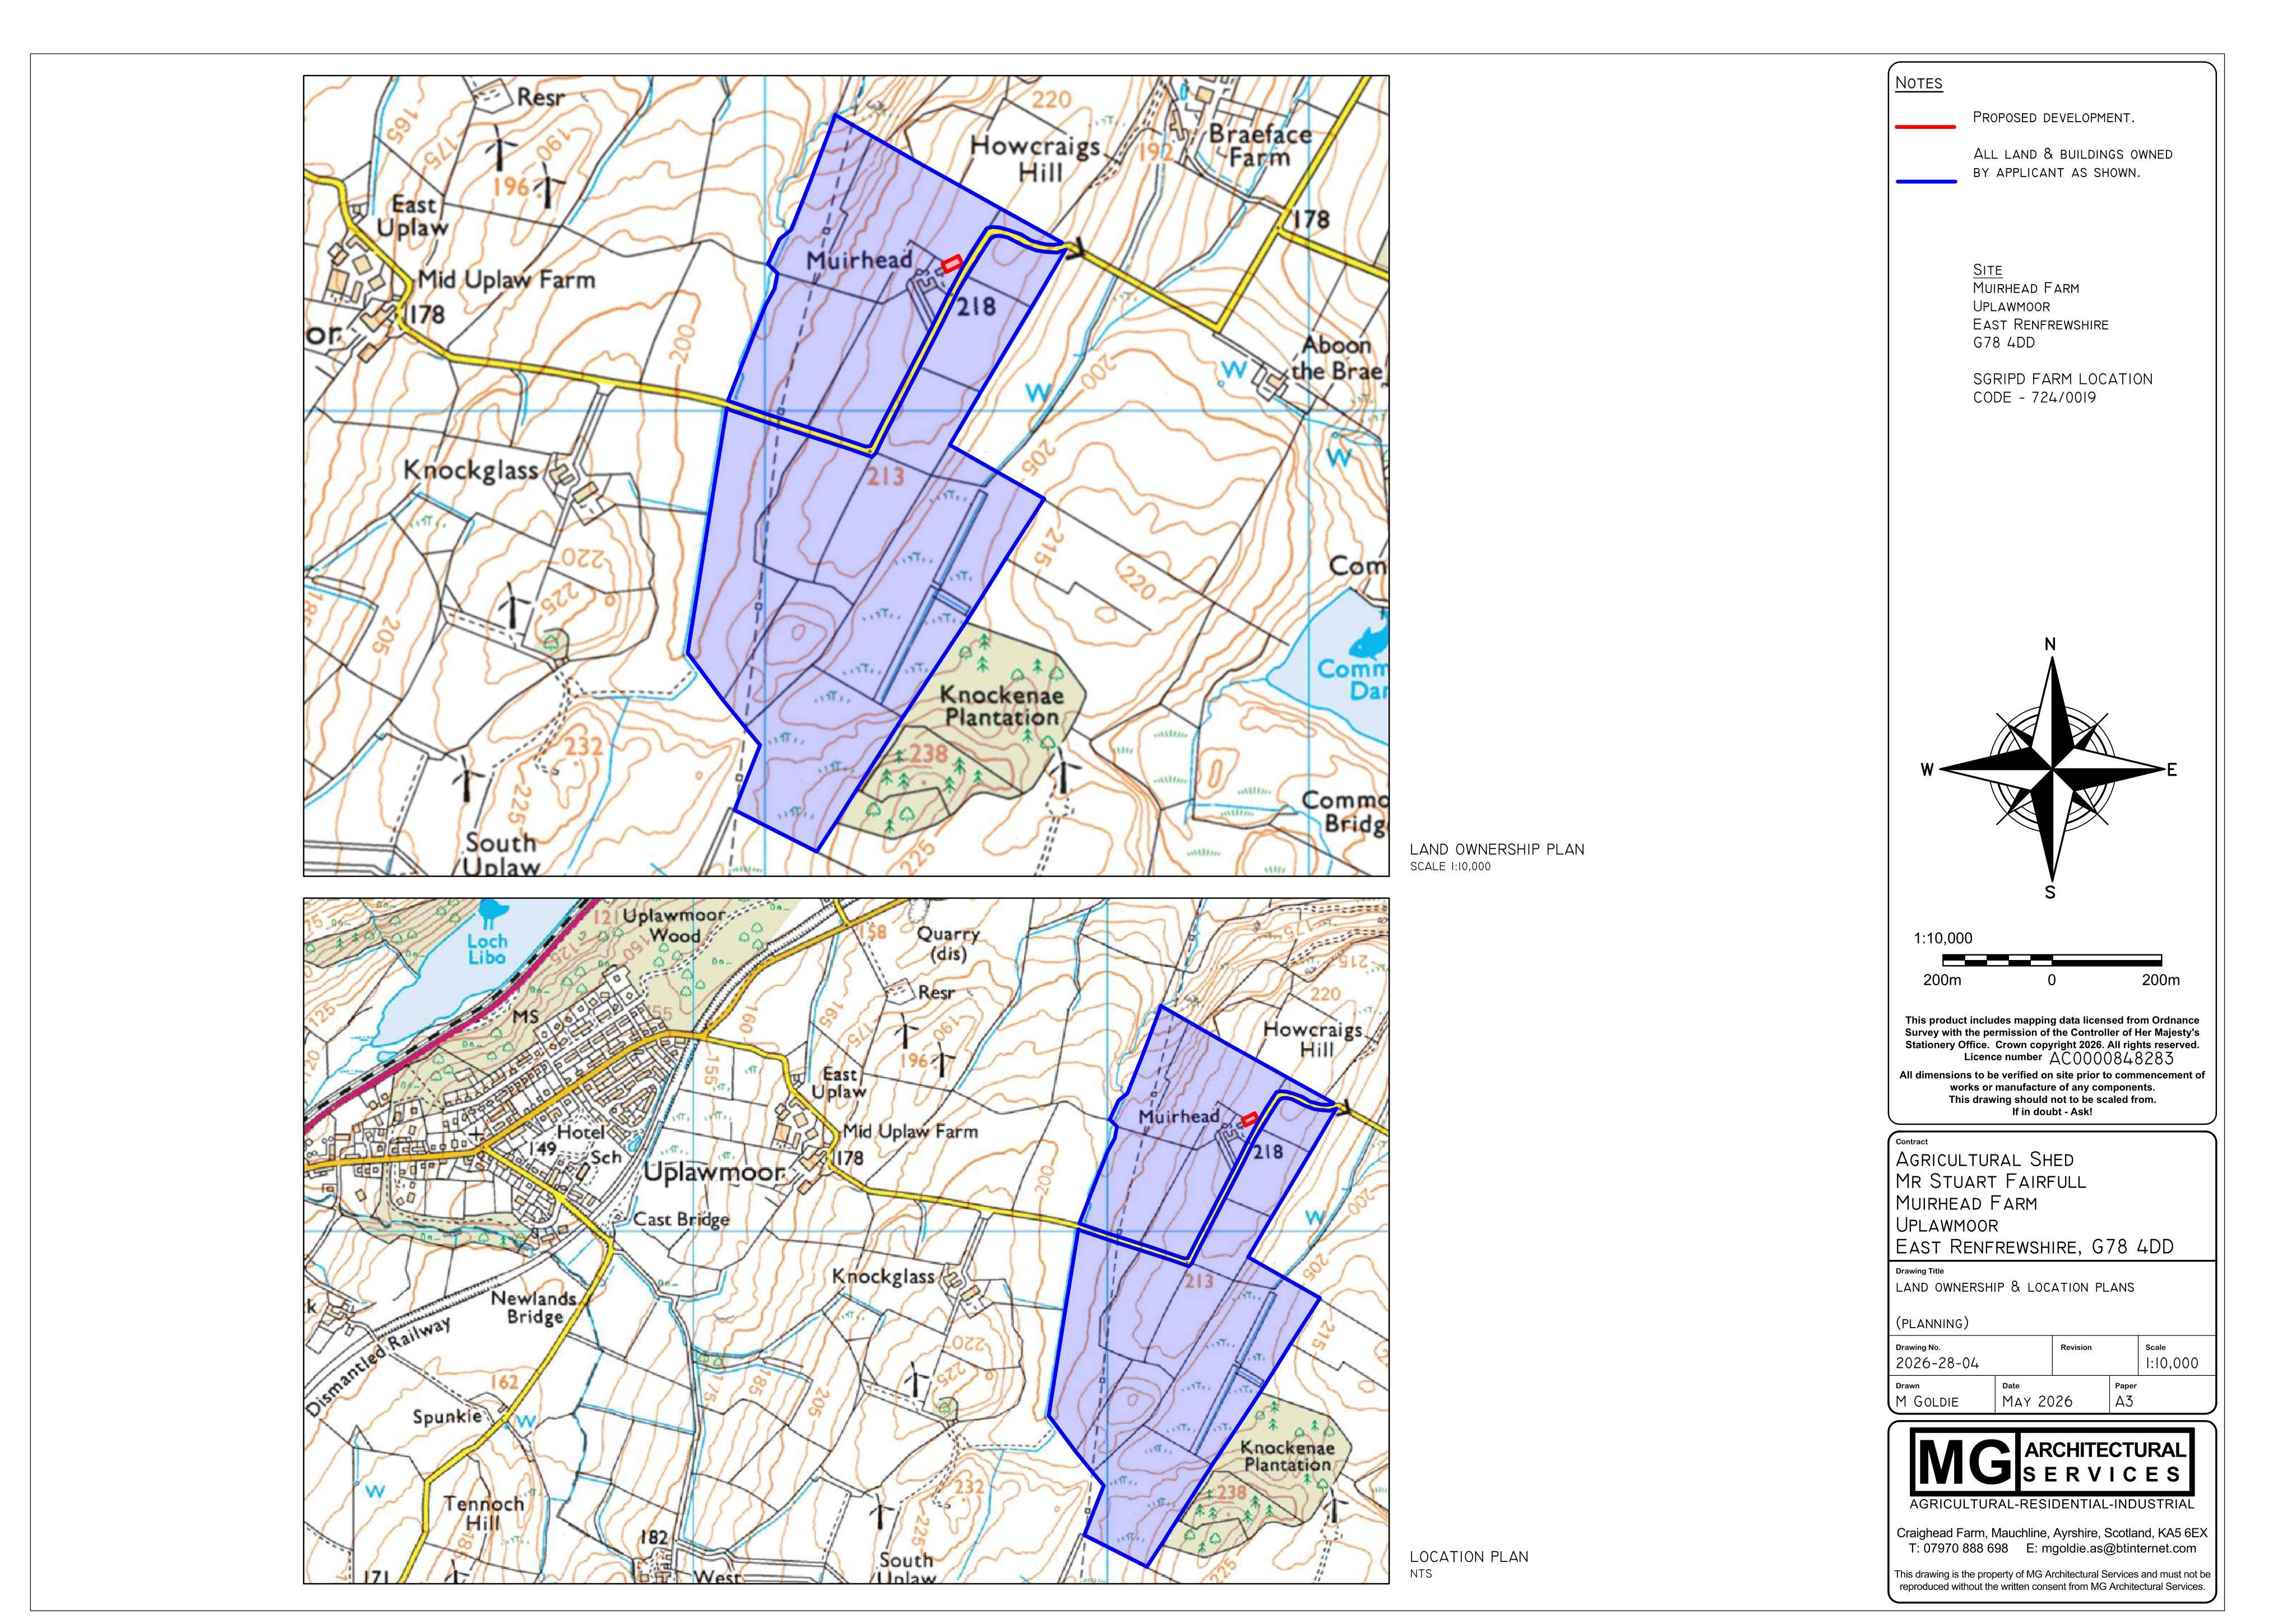
Task: Click the graphic scale bar
Action: [x=2051, y=960]
